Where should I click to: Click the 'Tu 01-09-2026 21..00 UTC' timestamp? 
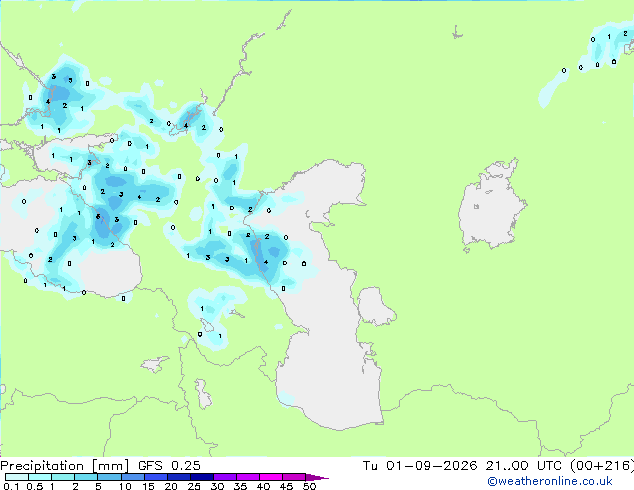(x=462, y=466)
